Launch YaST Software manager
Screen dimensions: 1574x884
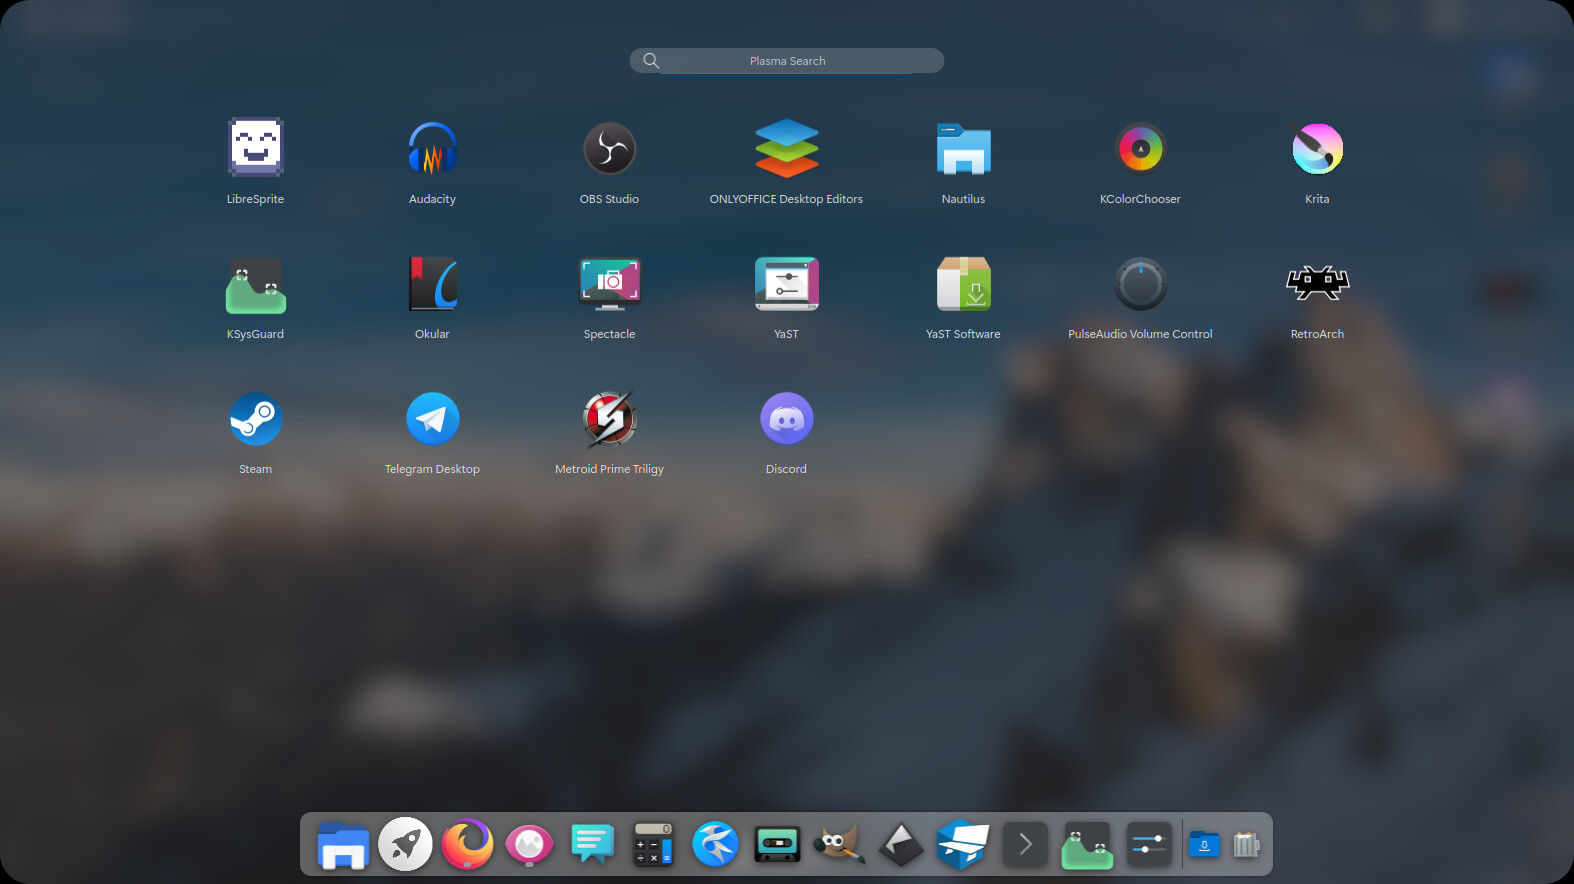(963, 283)
